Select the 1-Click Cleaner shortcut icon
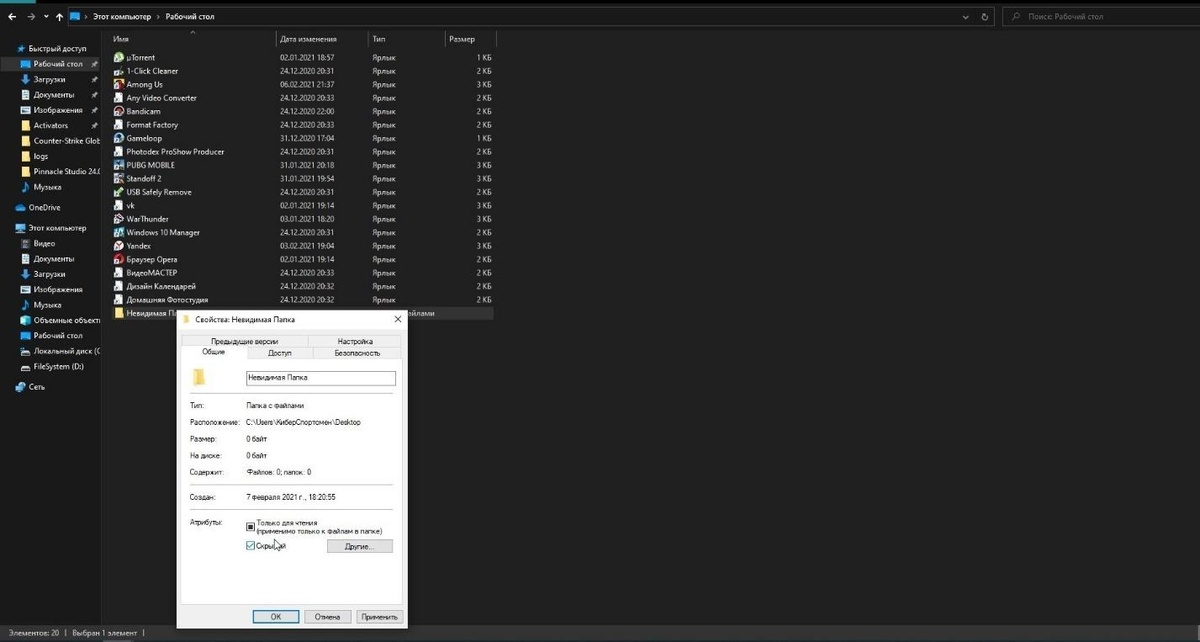1200x642 pixels. [119, 71]
